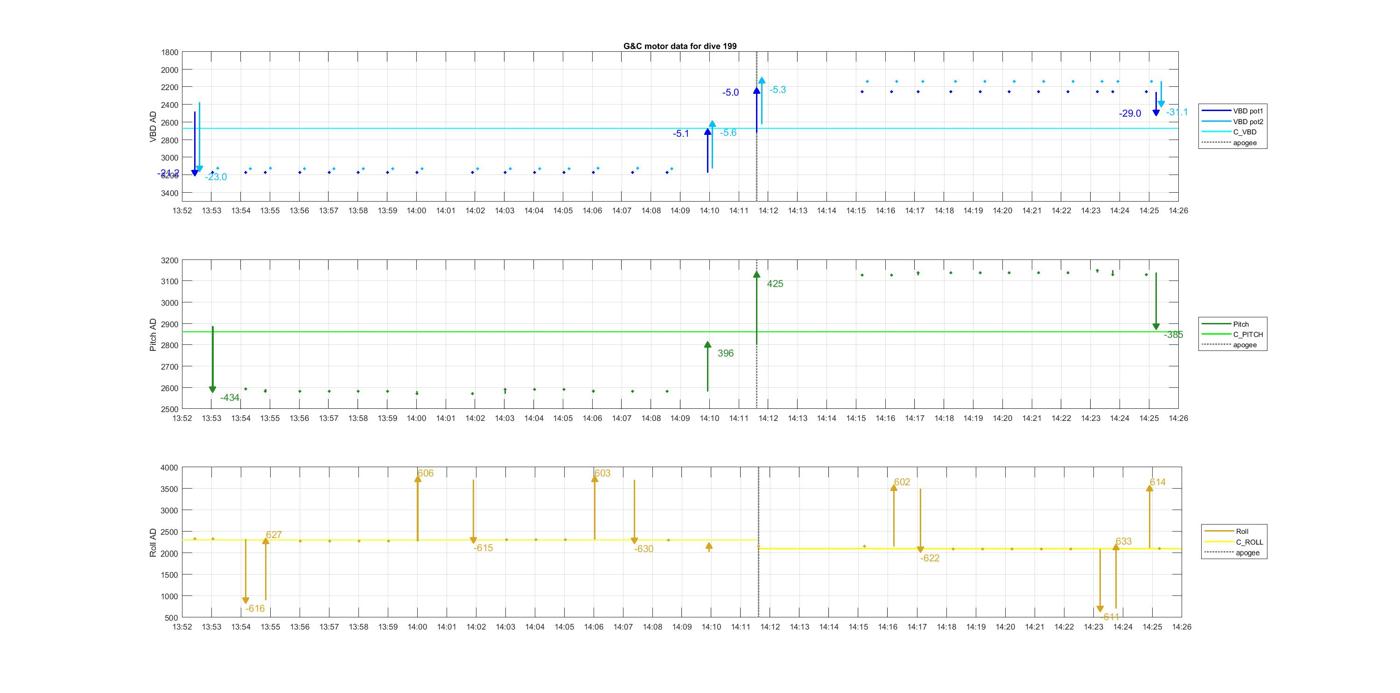This screenshot has width=1400, height=693.
Task: Click the "-622" roll data label
Action: 930,558
